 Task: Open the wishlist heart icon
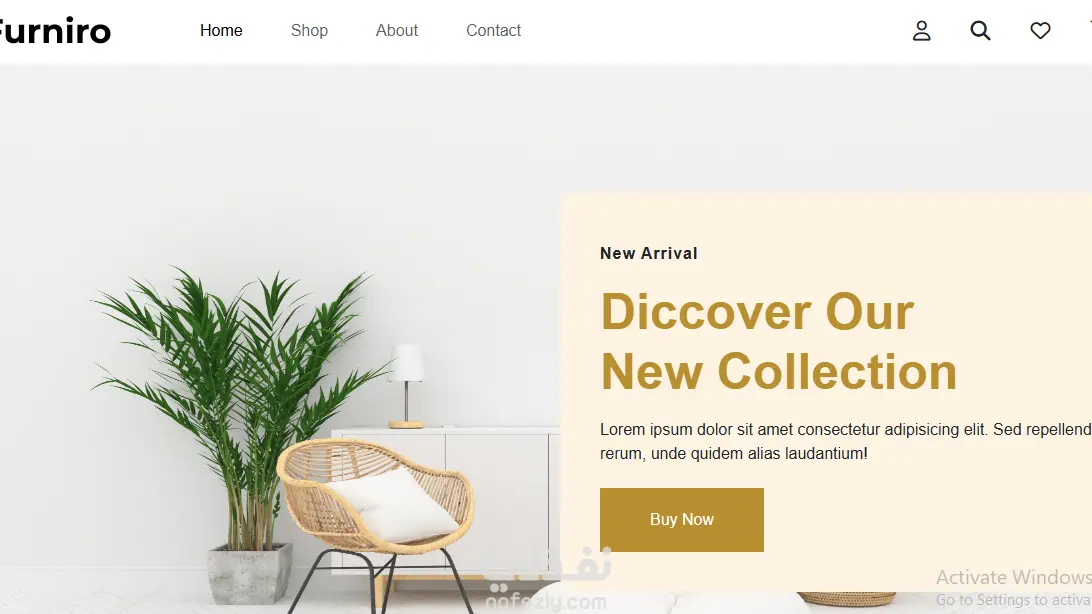point(1040,31)
